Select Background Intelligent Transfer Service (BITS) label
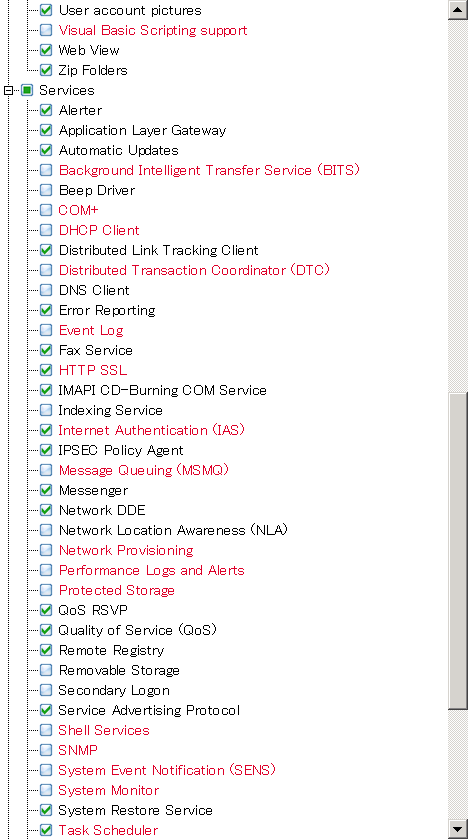This screenshot has width=468, height=839. coord(209,170)
